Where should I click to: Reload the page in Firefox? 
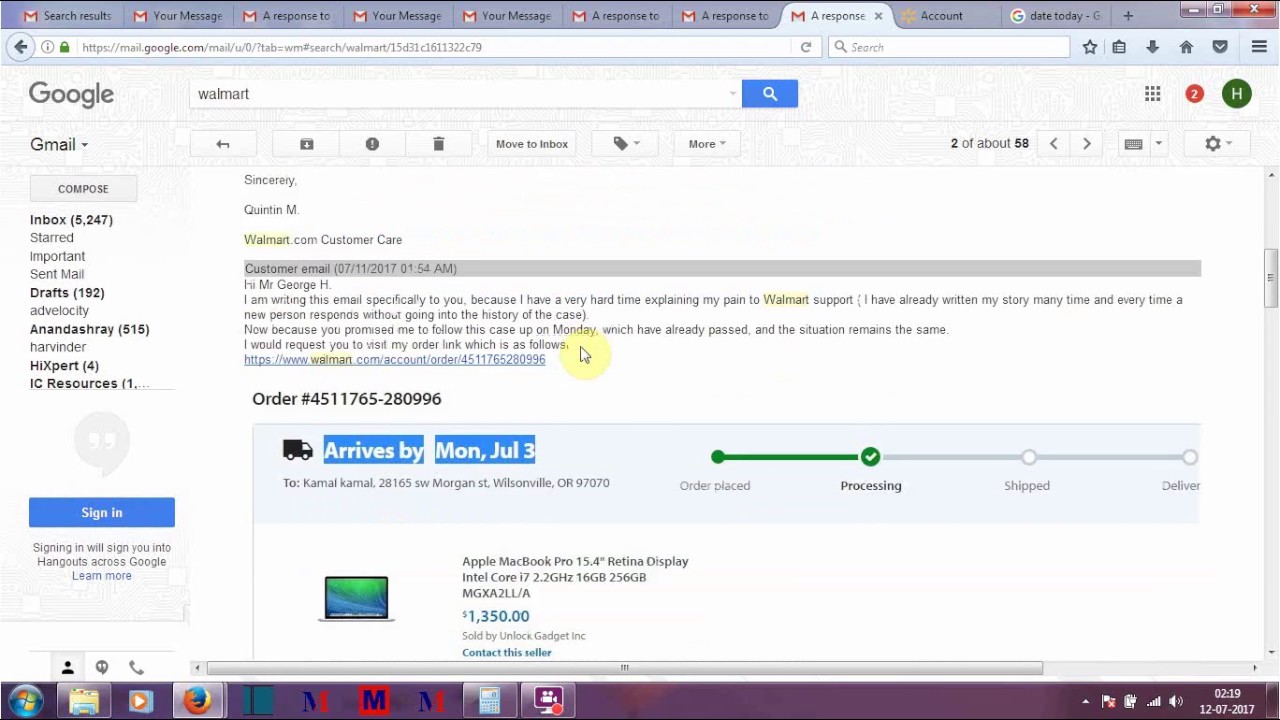click(x=805, y=47)
